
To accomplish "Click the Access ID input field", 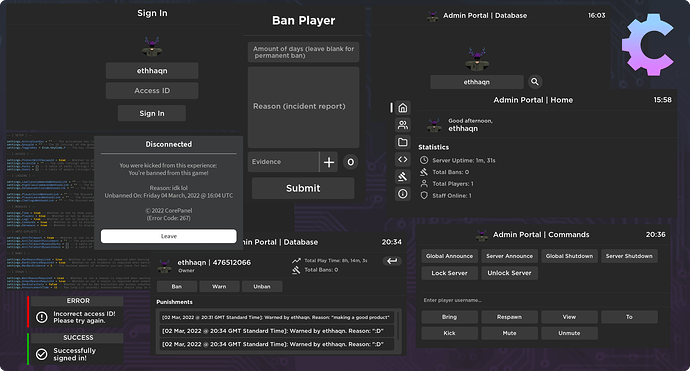I will pyautogui.click(x=152, y=91).
